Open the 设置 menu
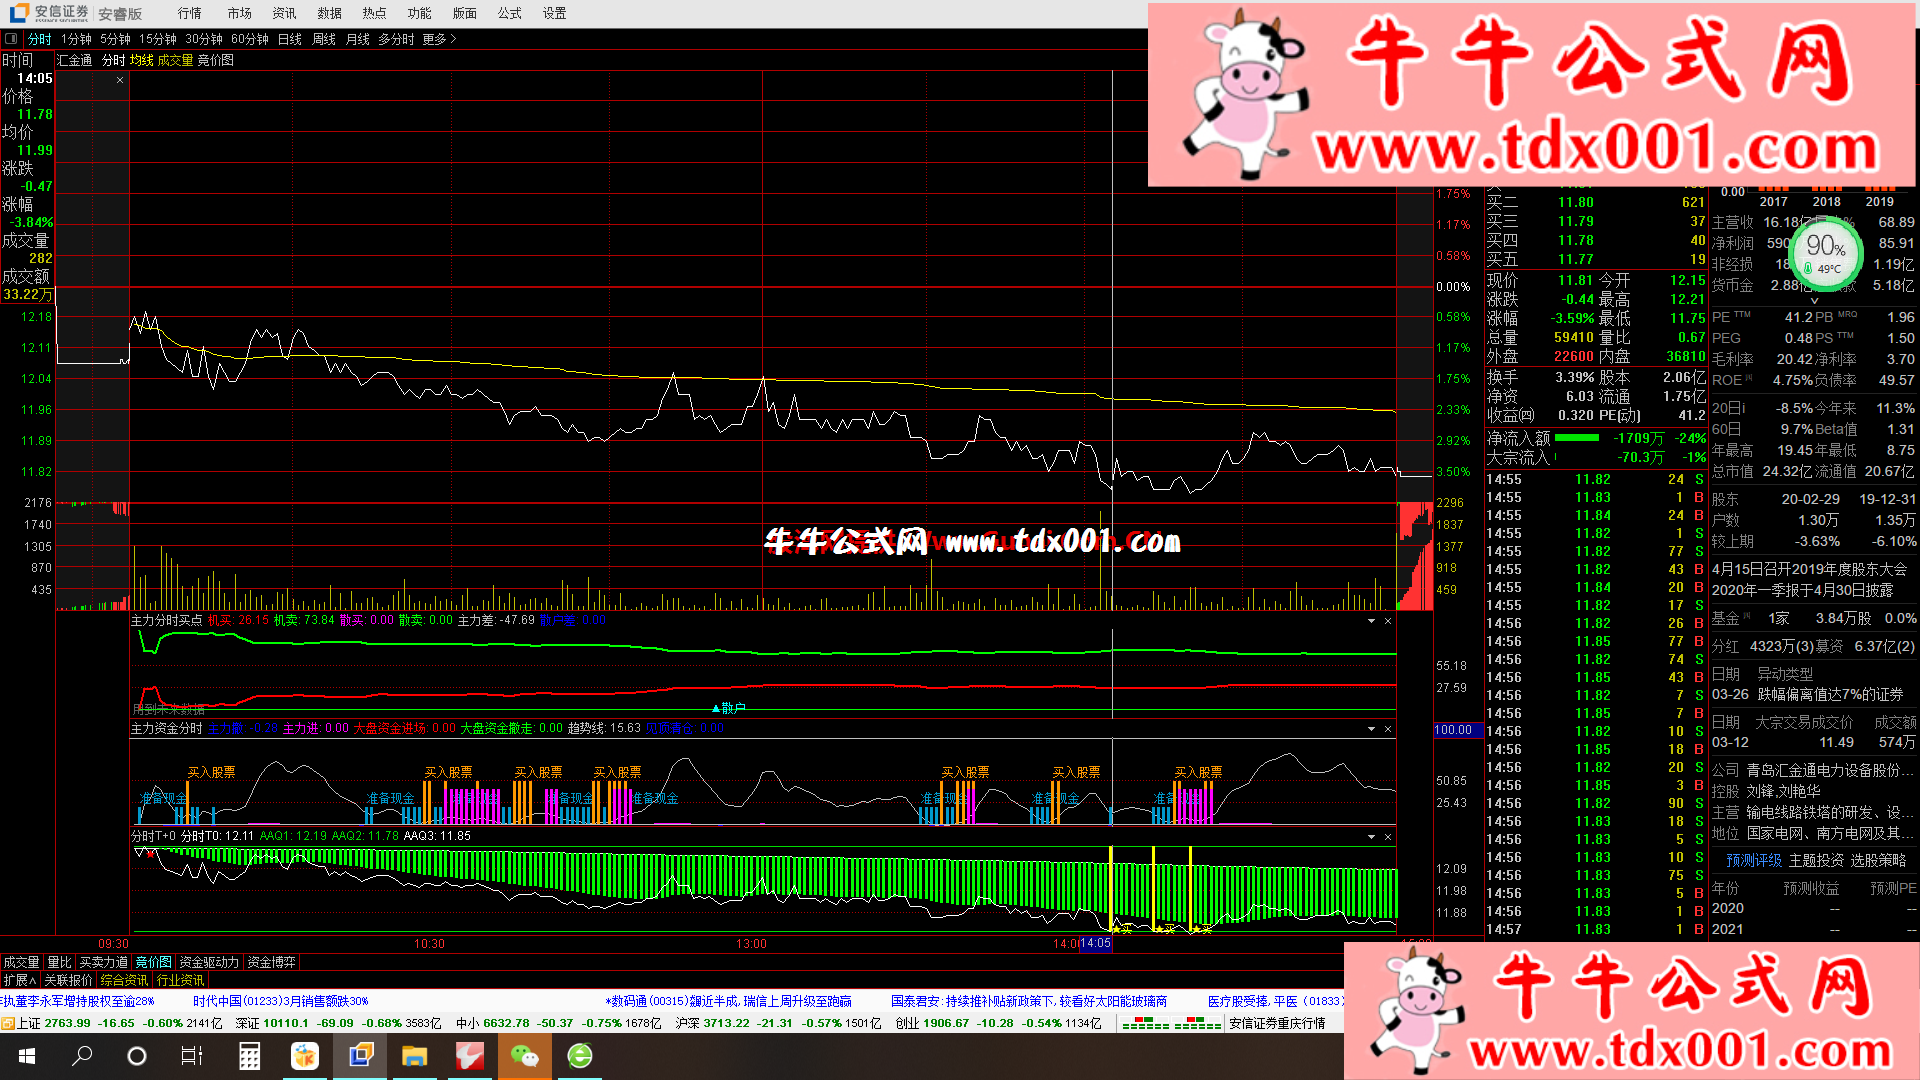Image resolution: width=1920 pixels, height=1080 pixels. pyautogui.click(x=554, y=13)
